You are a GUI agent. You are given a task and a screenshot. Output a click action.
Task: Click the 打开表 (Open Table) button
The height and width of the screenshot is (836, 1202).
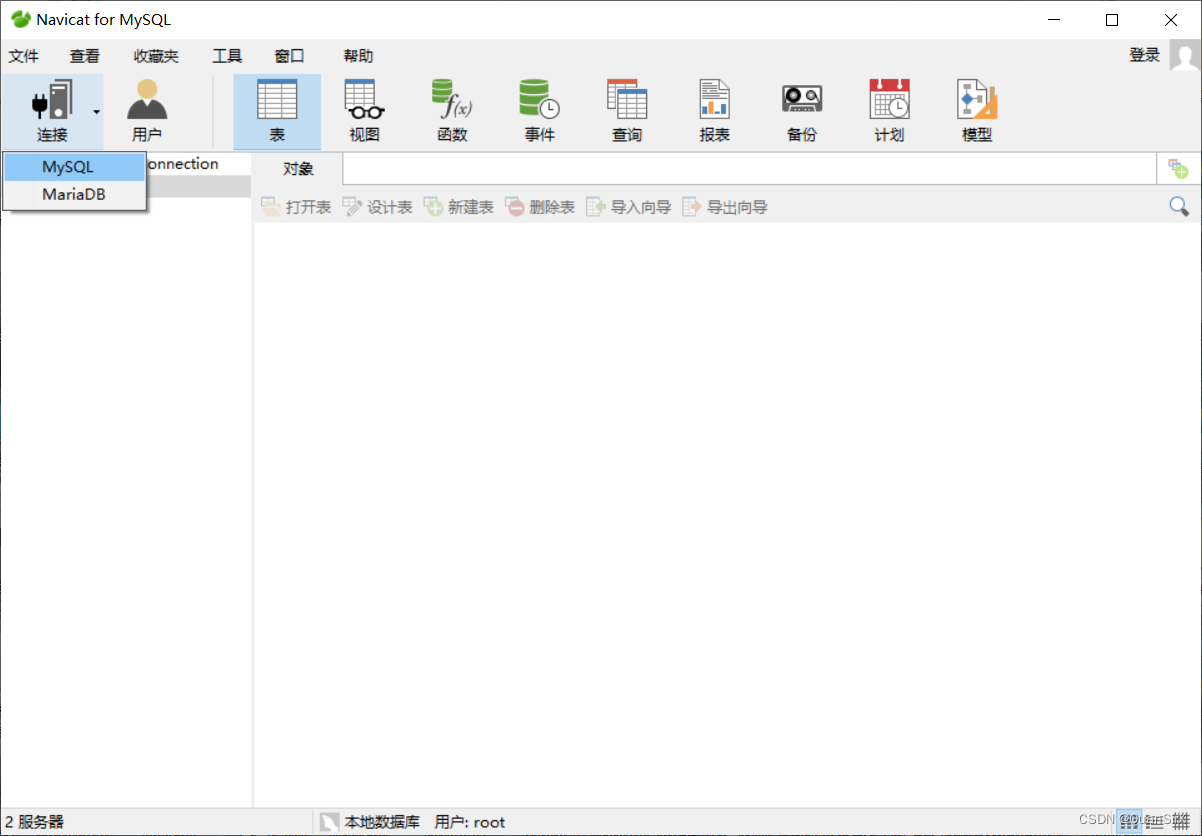tap(296, 207)
